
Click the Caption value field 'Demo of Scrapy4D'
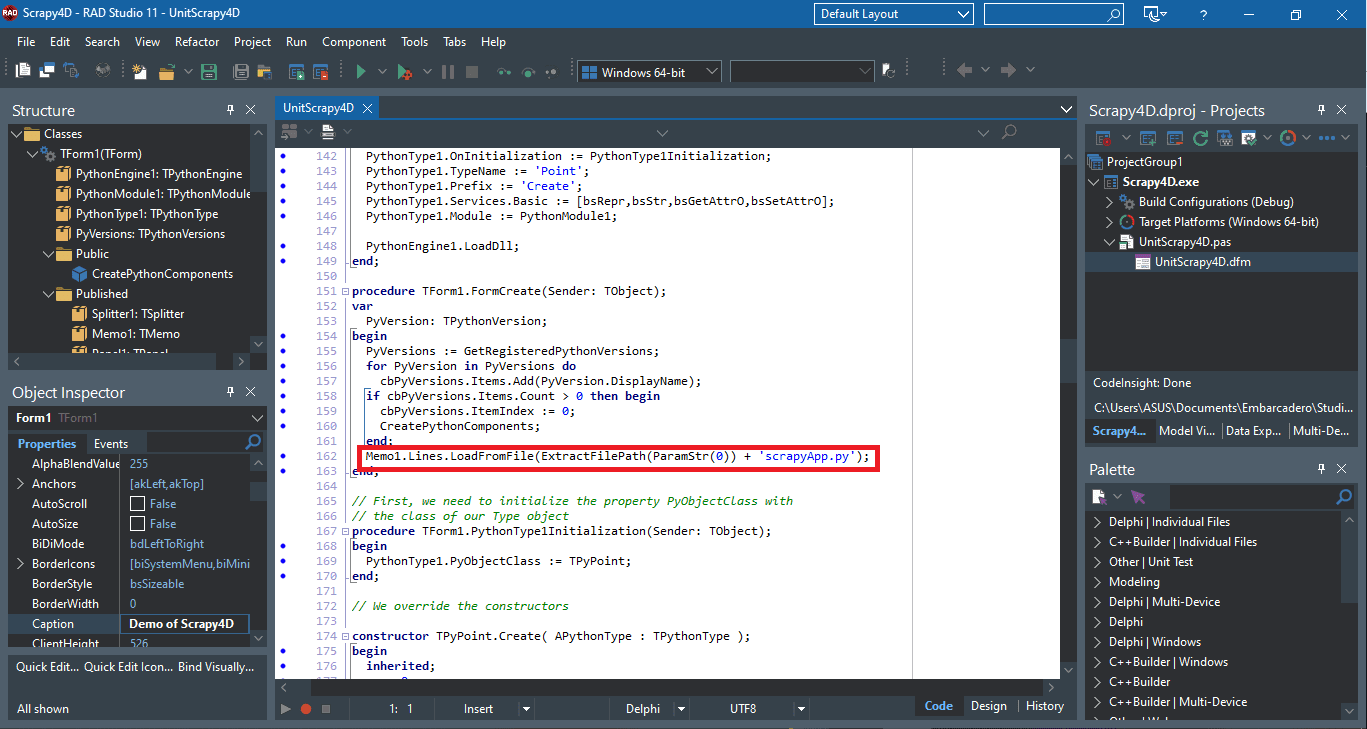(x=184, y=624)
